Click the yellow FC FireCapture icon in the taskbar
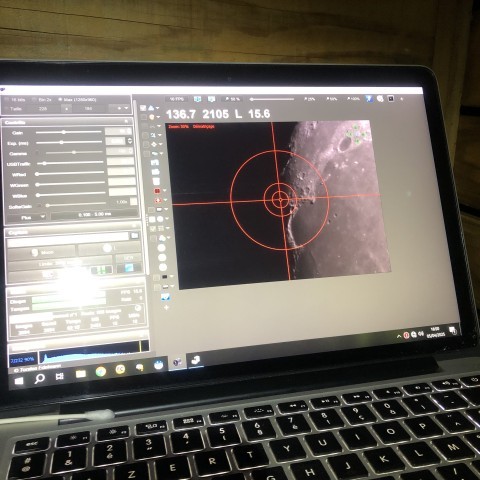Viewport: 480px width, 480px height. pyautogui.click(x=120, y=369)
